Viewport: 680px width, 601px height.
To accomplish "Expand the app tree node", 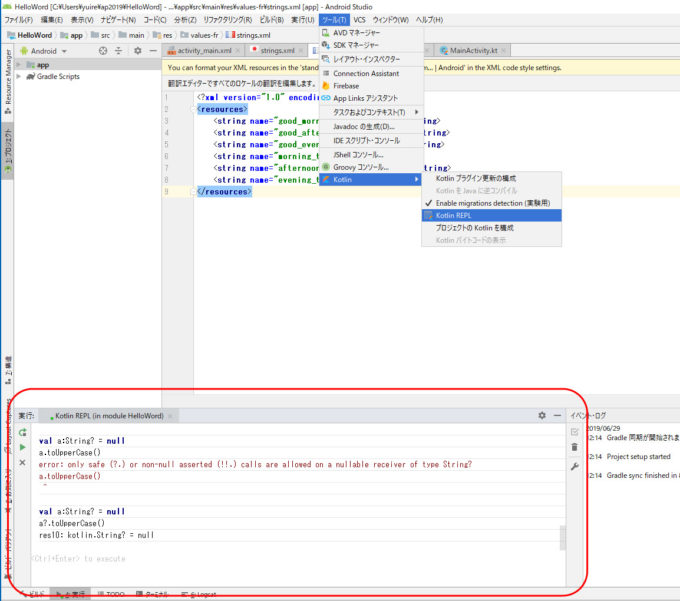I will pyautogui.click(x=18, y=65).
